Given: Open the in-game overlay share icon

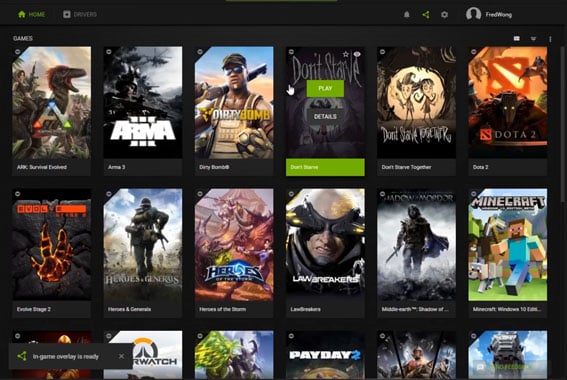Looking at the screenshot, I should 426,15.
